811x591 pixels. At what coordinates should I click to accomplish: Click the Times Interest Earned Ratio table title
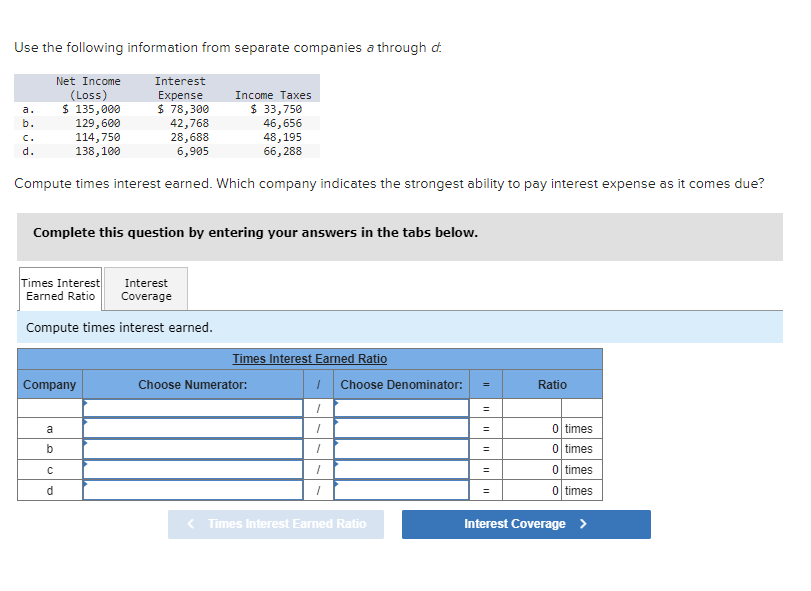click(x=309, y=358)
